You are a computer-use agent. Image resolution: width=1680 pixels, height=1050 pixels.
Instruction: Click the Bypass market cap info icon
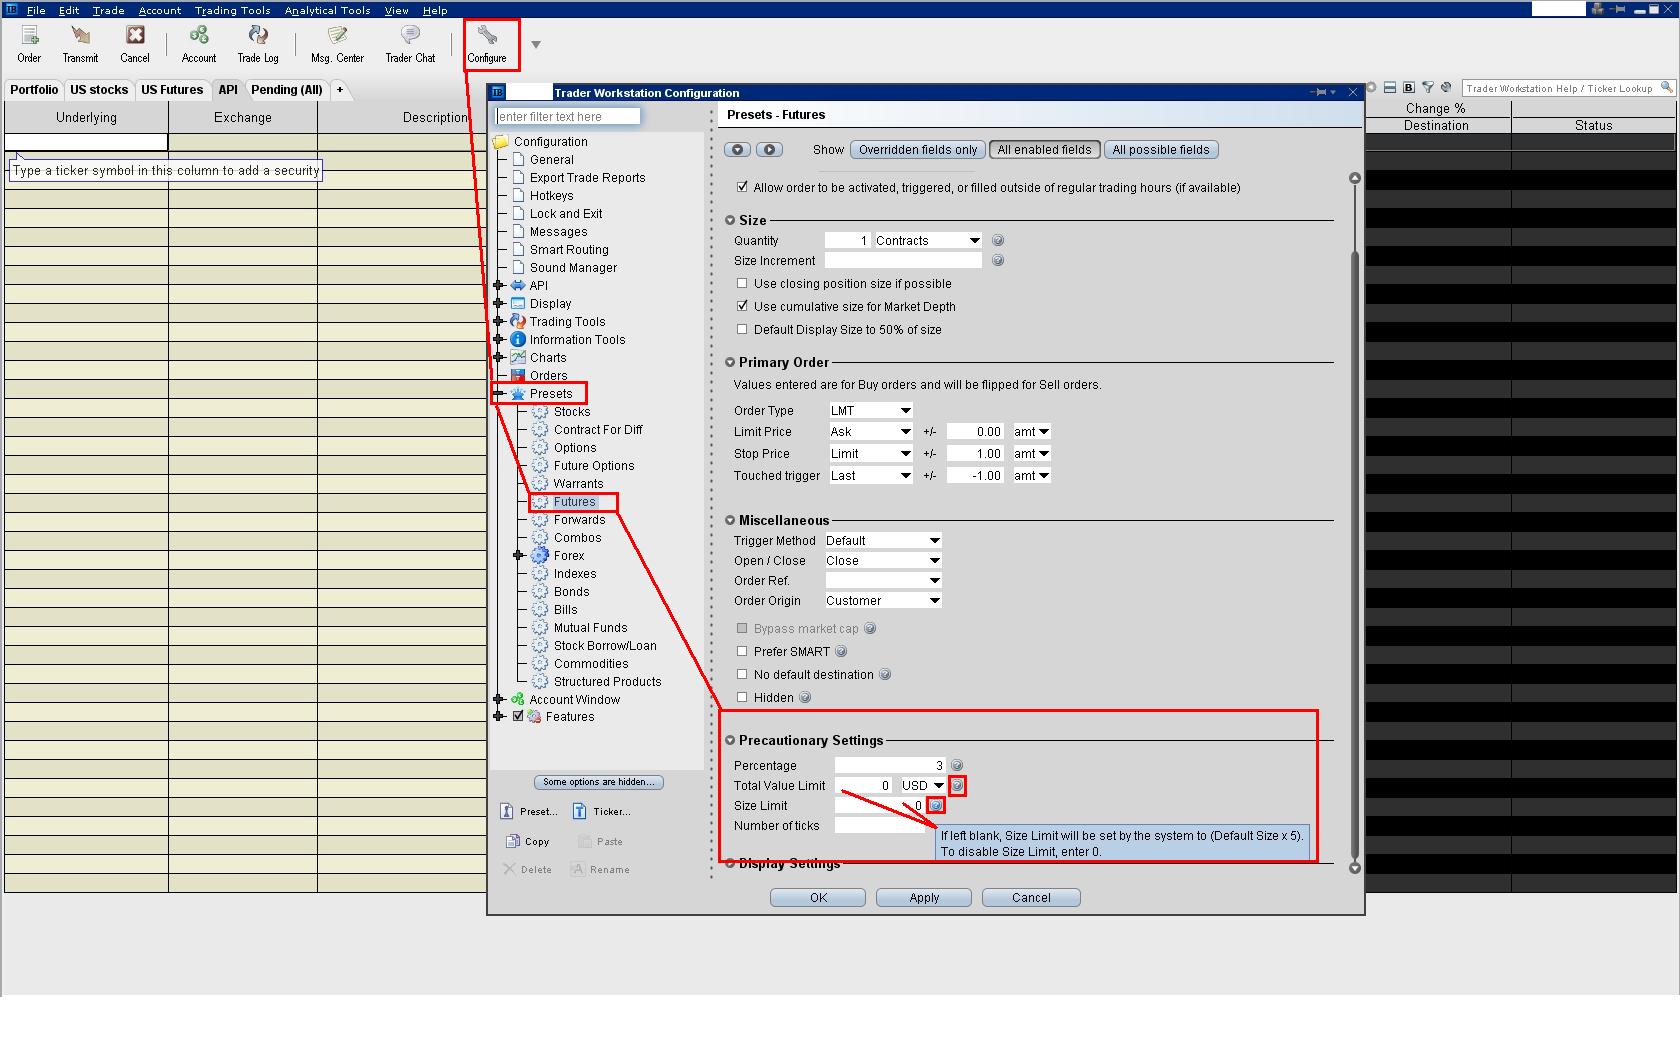[870, 629]
